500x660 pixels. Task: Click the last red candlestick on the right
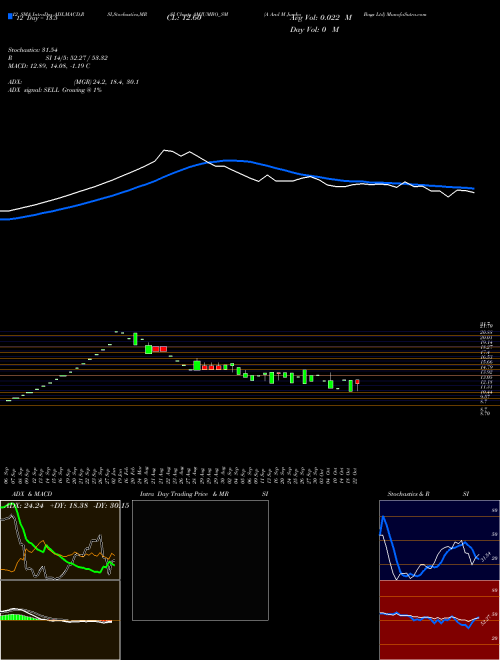pos(357,382)
